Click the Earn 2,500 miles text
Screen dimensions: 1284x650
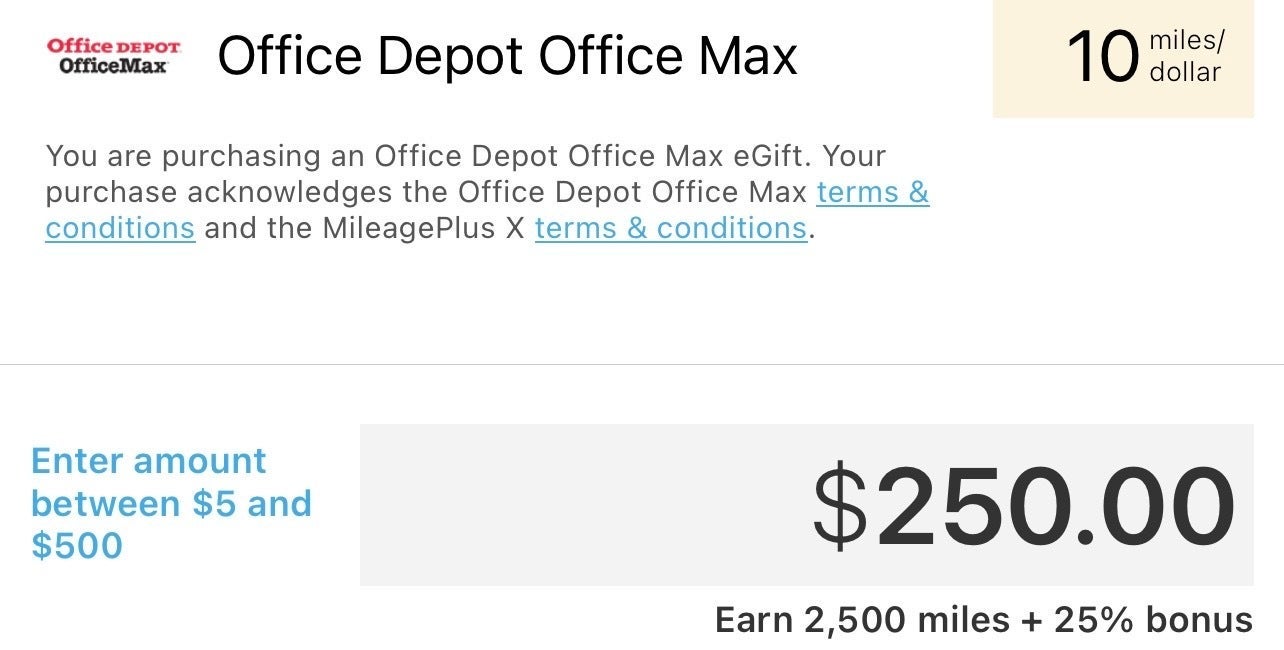861,620
